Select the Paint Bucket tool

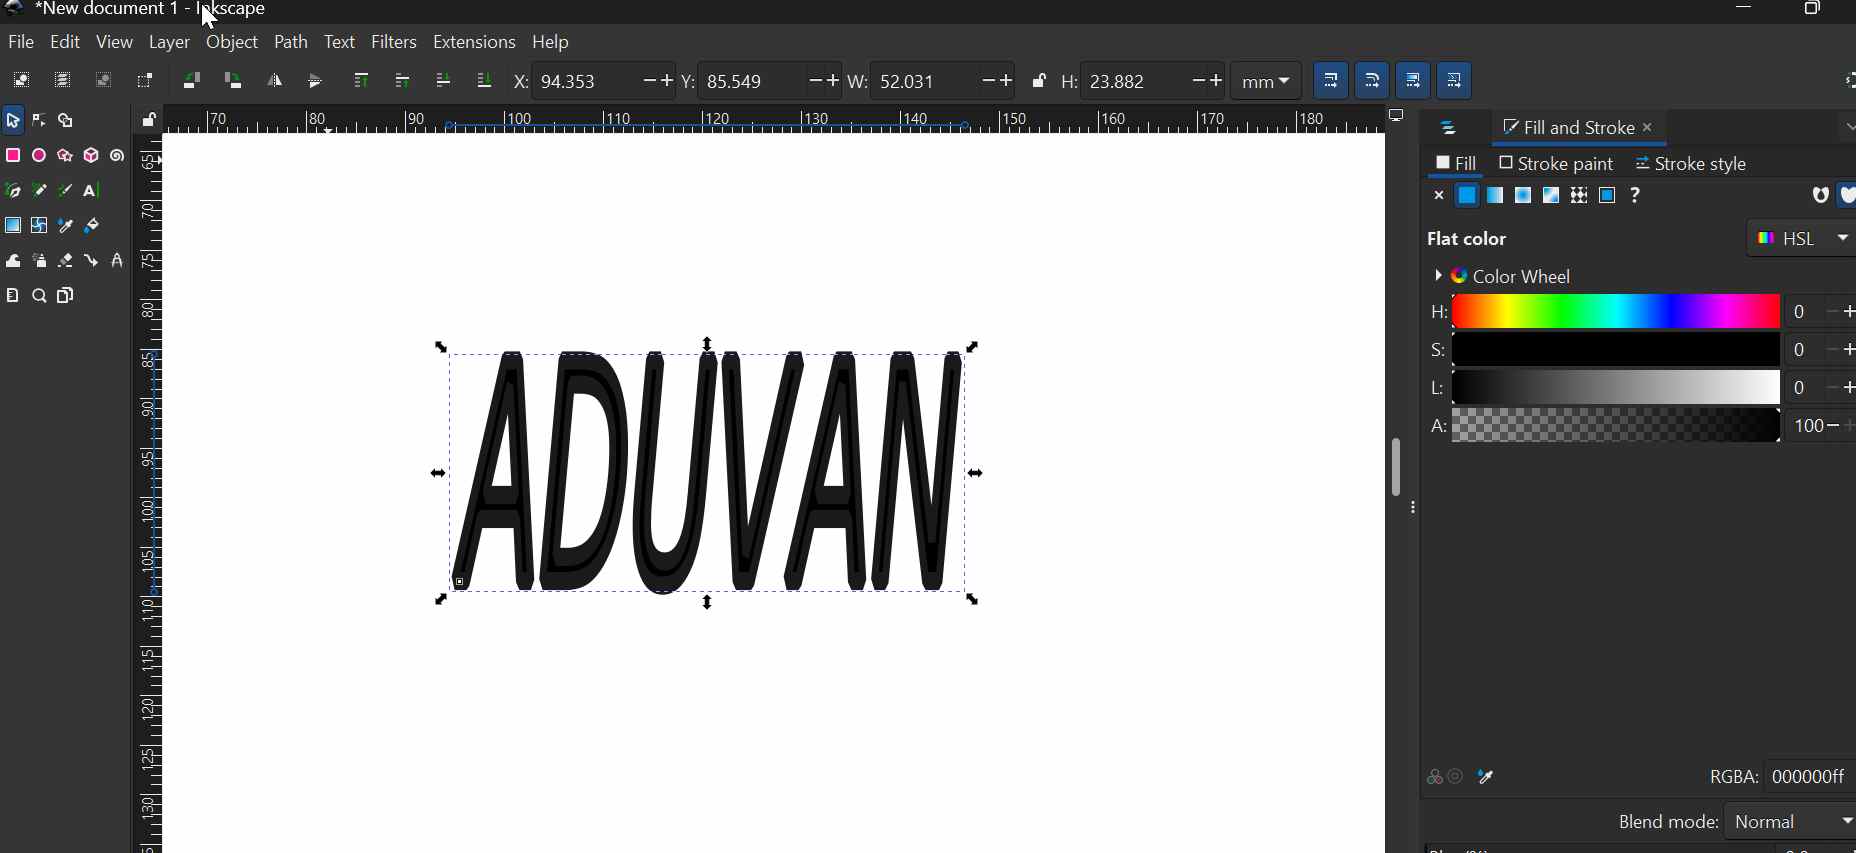[91, 226]
